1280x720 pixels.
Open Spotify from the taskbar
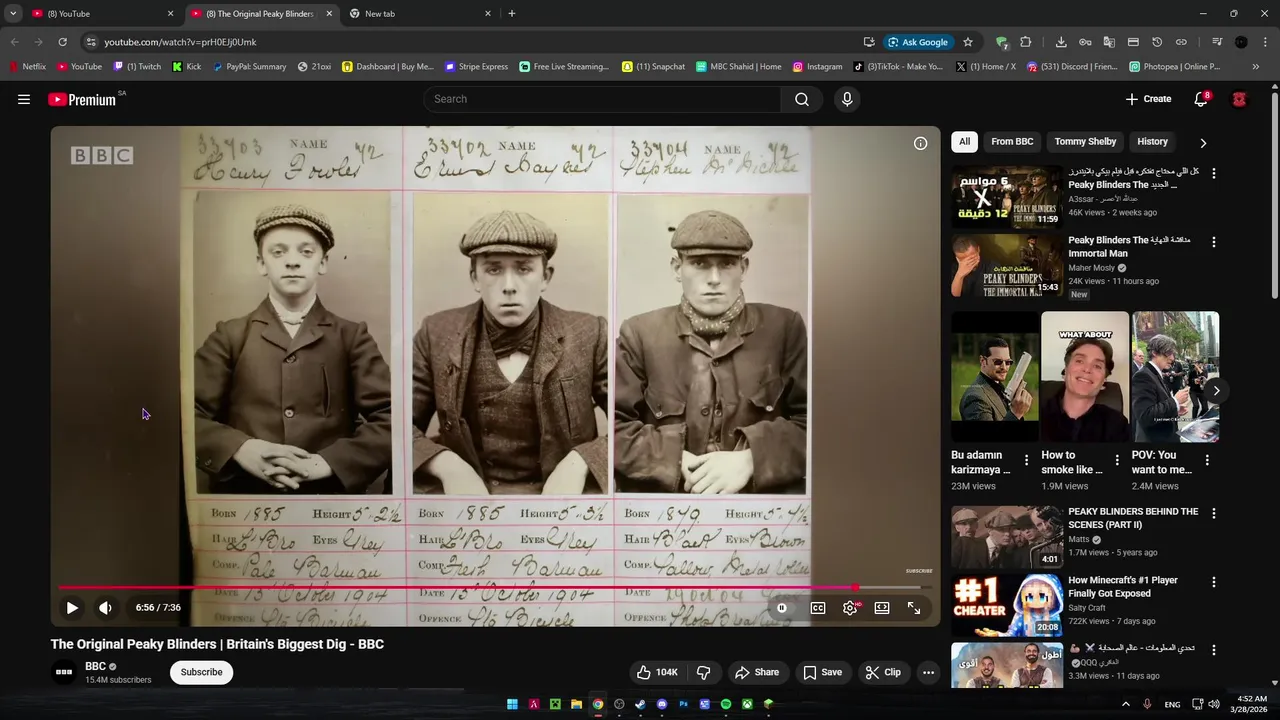point(726,704)
